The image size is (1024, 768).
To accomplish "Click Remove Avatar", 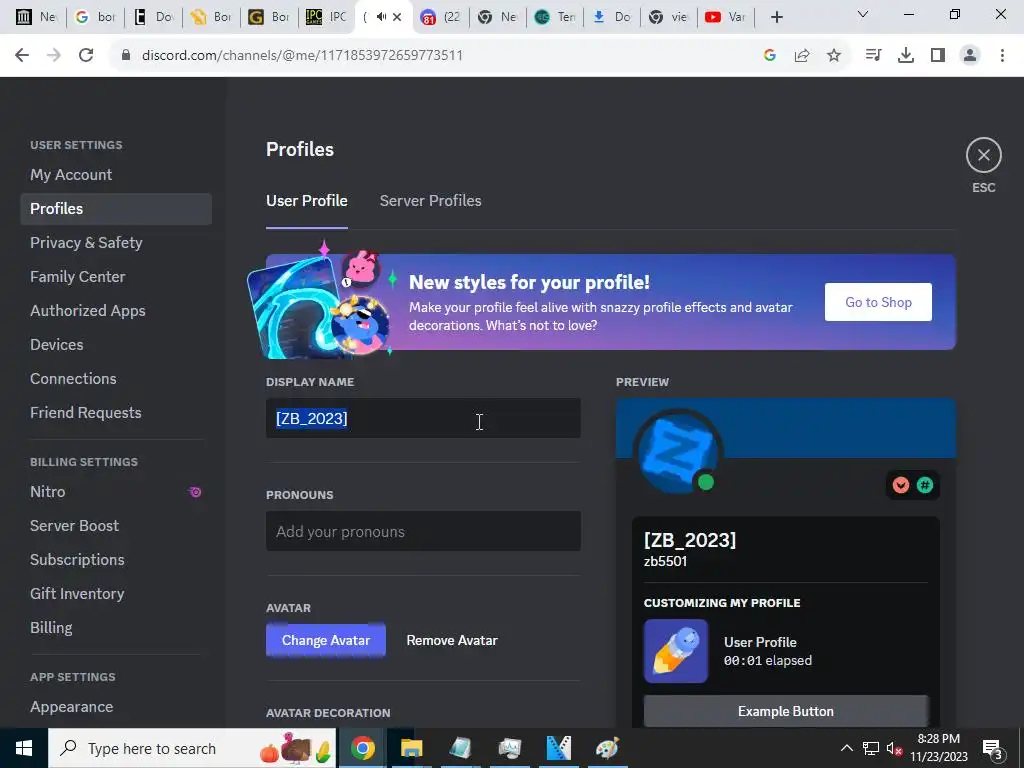I will 452,640.
